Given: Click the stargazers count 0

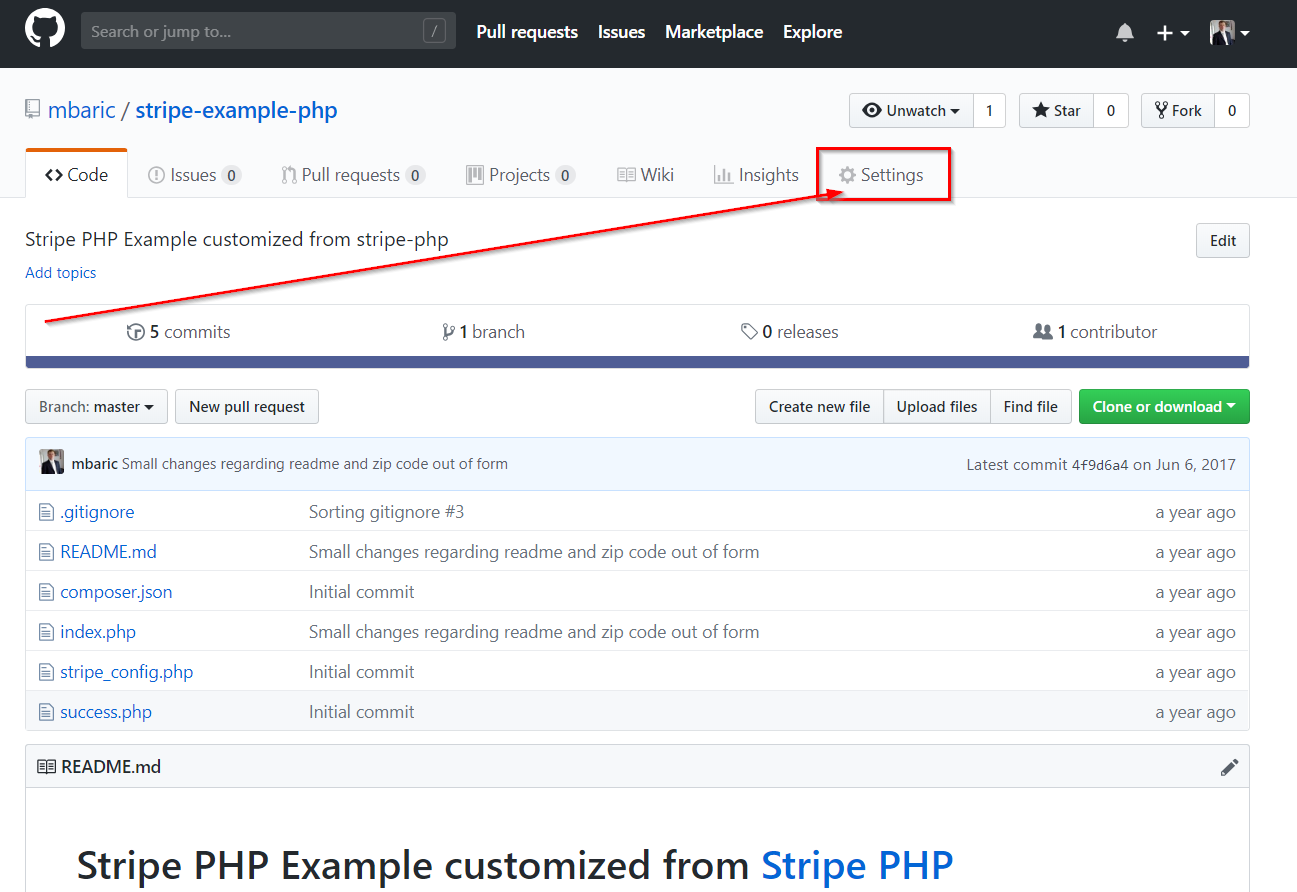Looking at the screenshot, I should (x=1110, y=111).
